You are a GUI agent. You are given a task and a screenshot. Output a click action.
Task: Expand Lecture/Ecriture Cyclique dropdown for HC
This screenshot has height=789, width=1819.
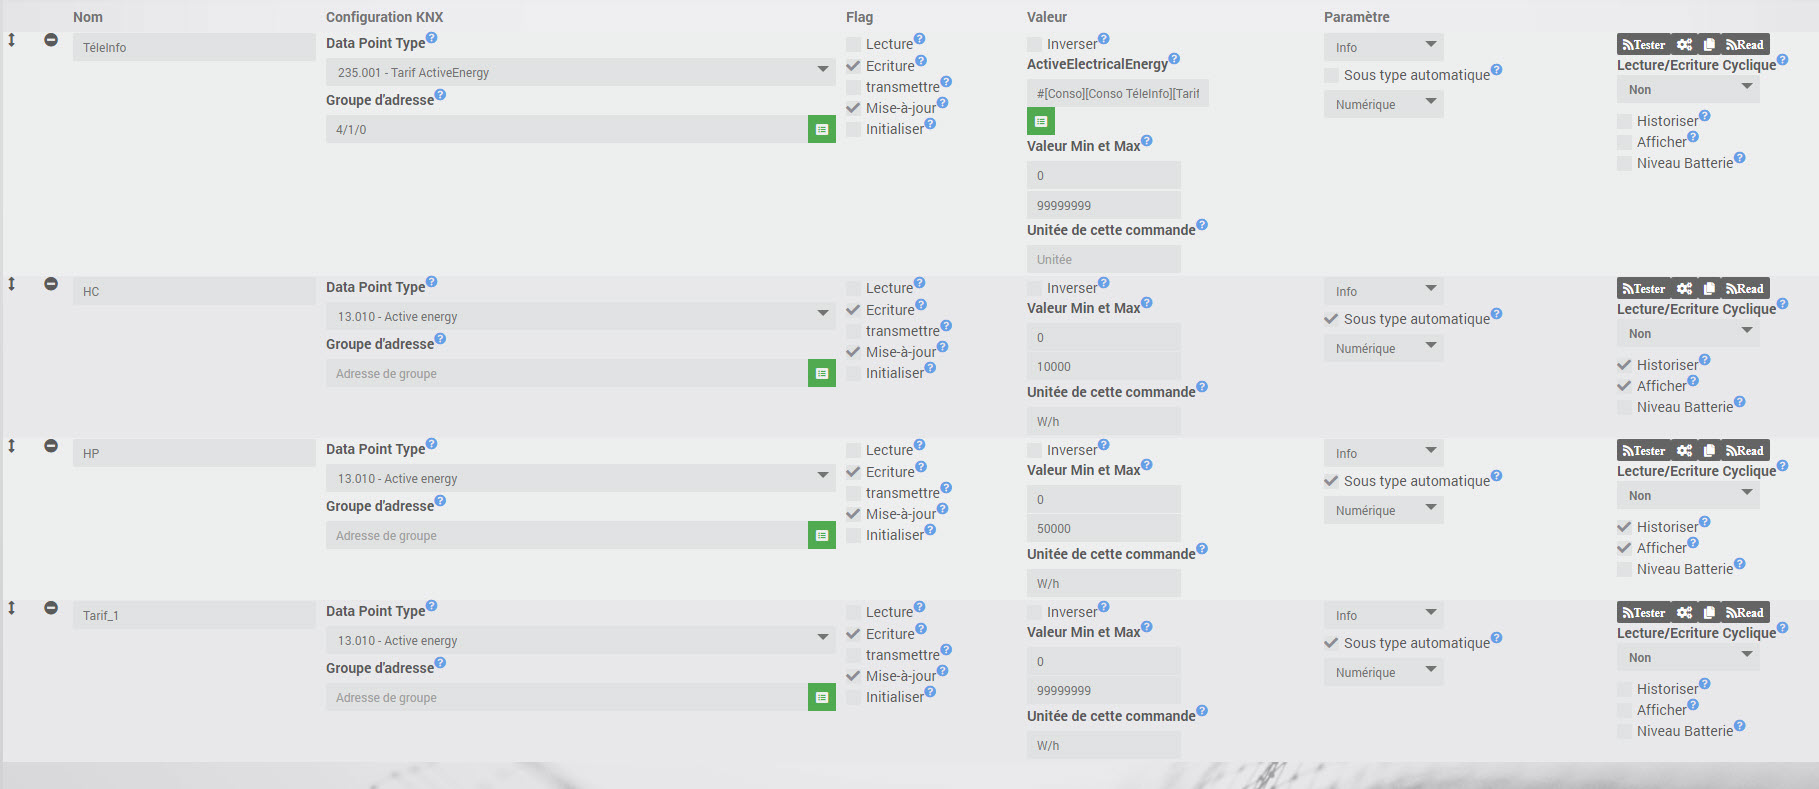tap(1687, 334)
